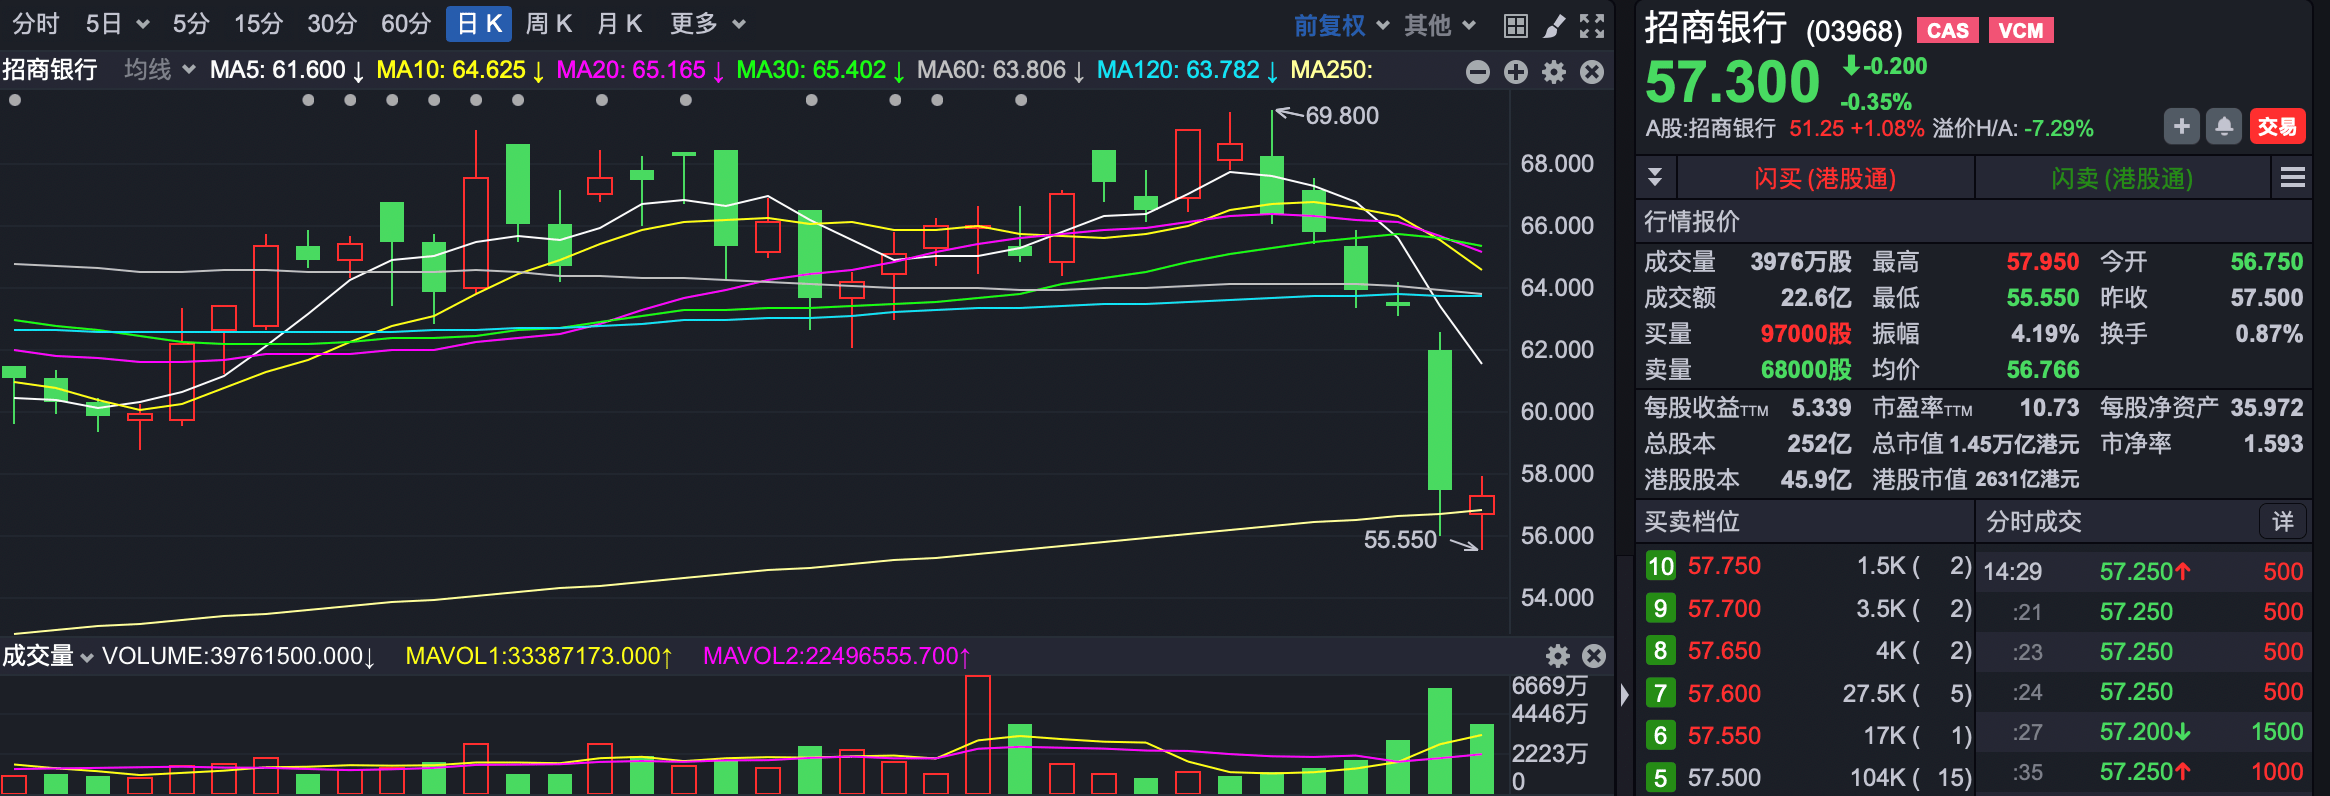
Task: Open the 均线 indicator type dropdown
Action: [x=159, y=70]
